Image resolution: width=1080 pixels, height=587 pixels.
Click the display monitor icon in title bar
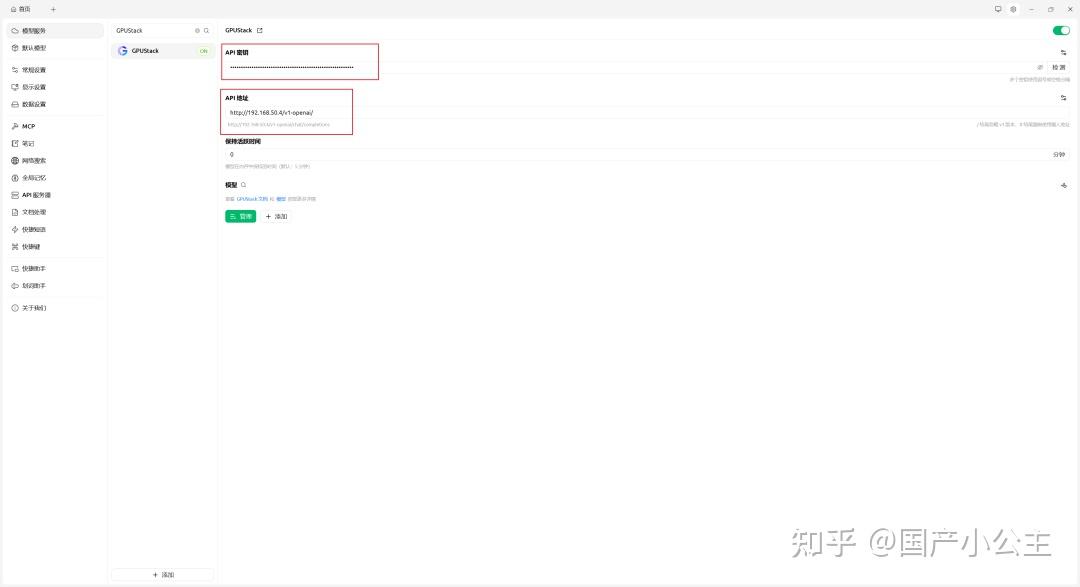point(998,10)
